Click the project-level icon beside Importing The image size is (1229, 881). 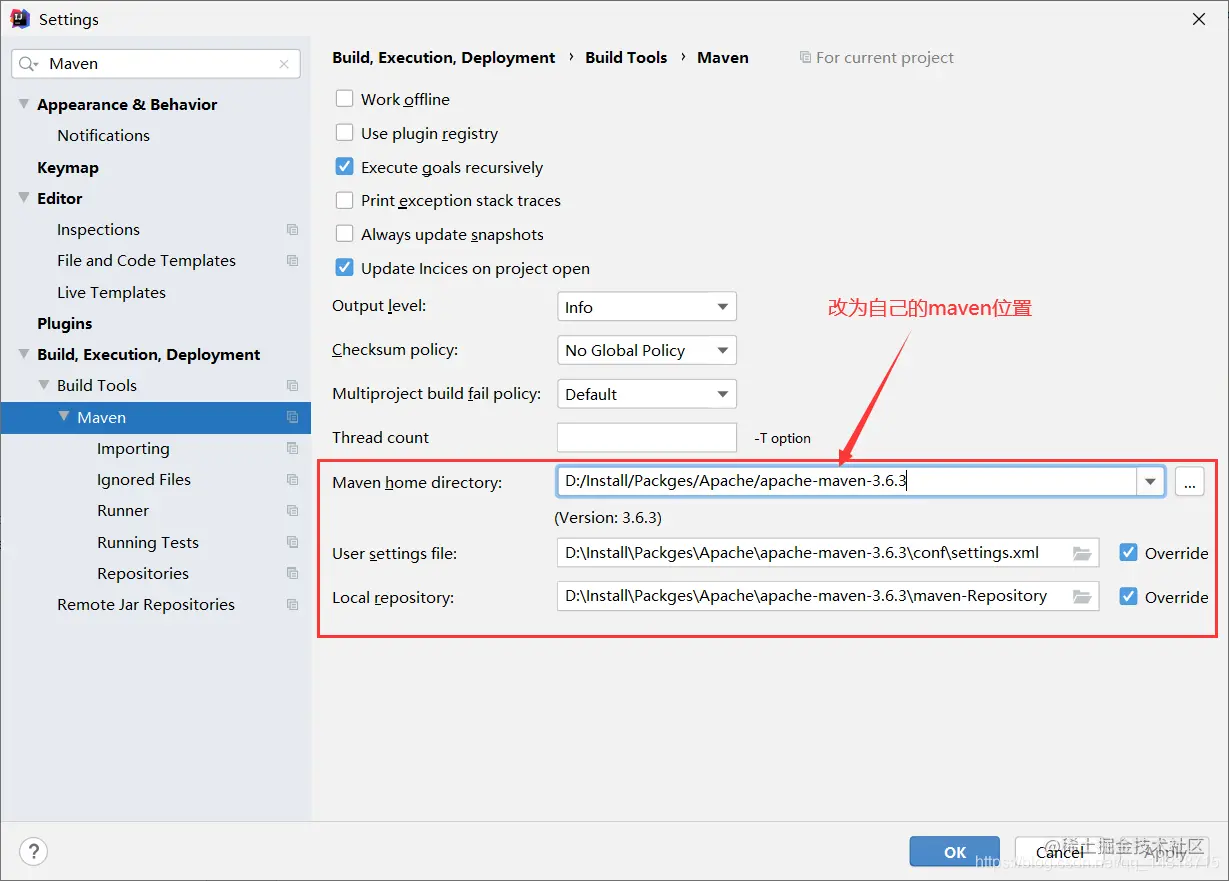[292, 449]
